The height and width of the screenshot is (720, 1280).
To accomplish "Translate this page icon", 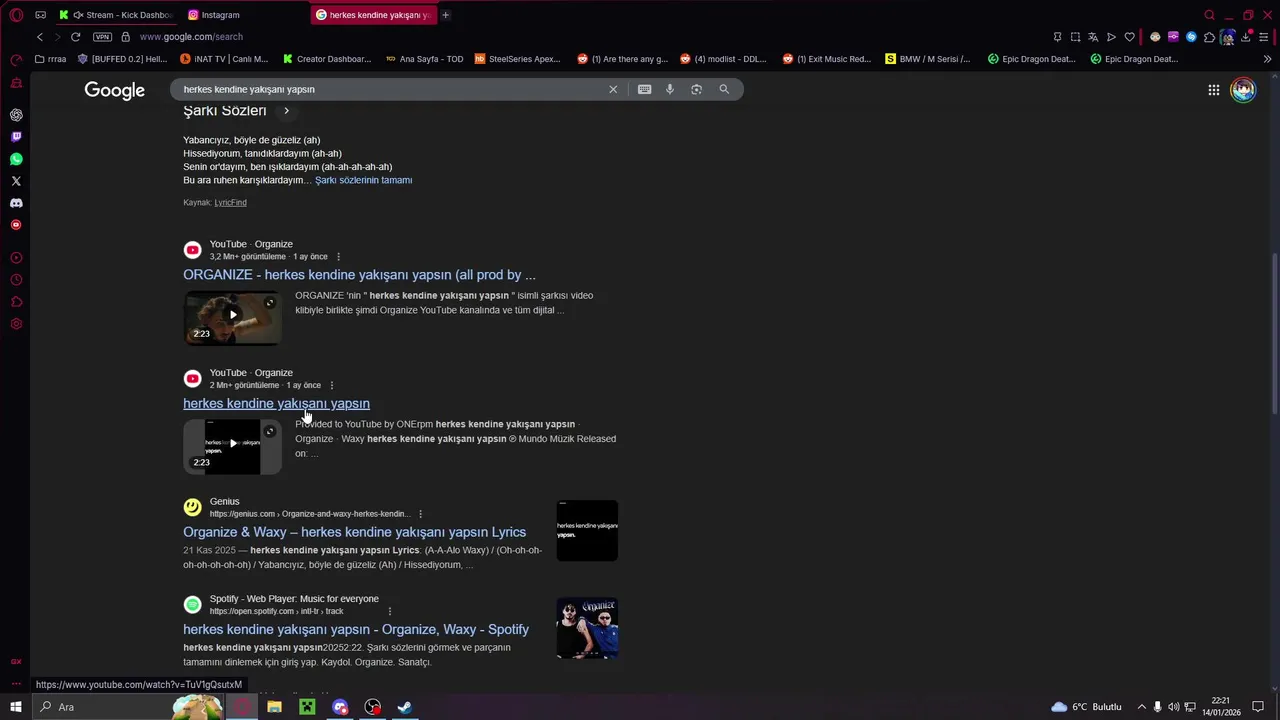I will 1093,37.
